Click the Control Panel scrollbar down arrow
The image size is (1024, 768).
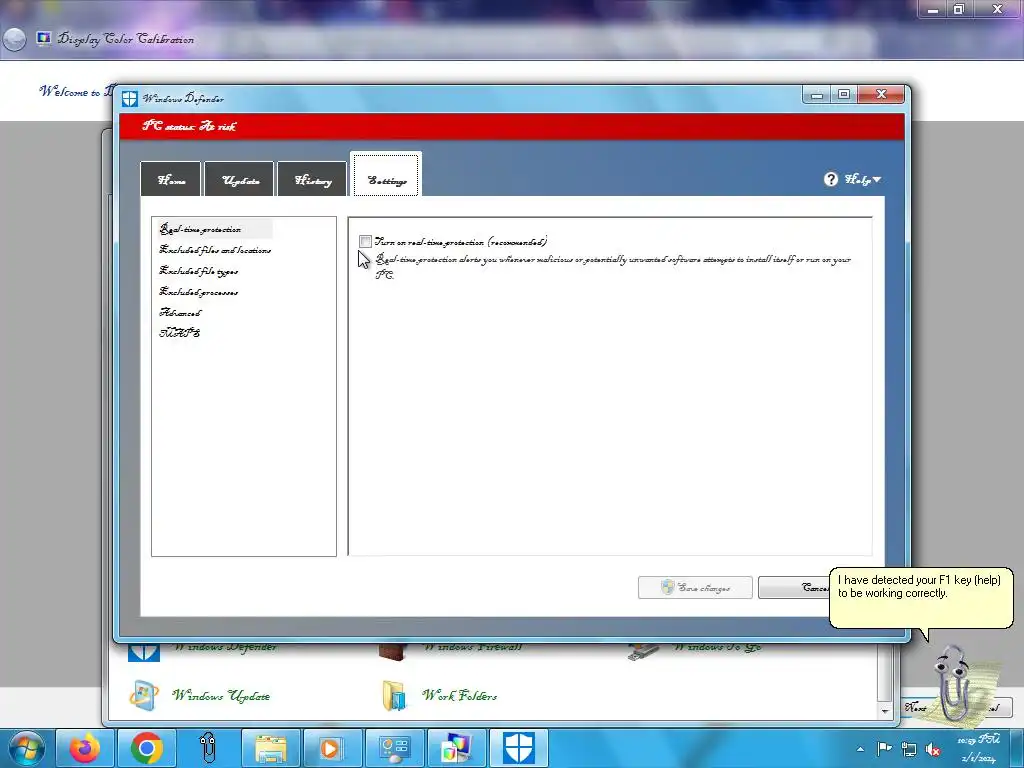tap(885, 711)
